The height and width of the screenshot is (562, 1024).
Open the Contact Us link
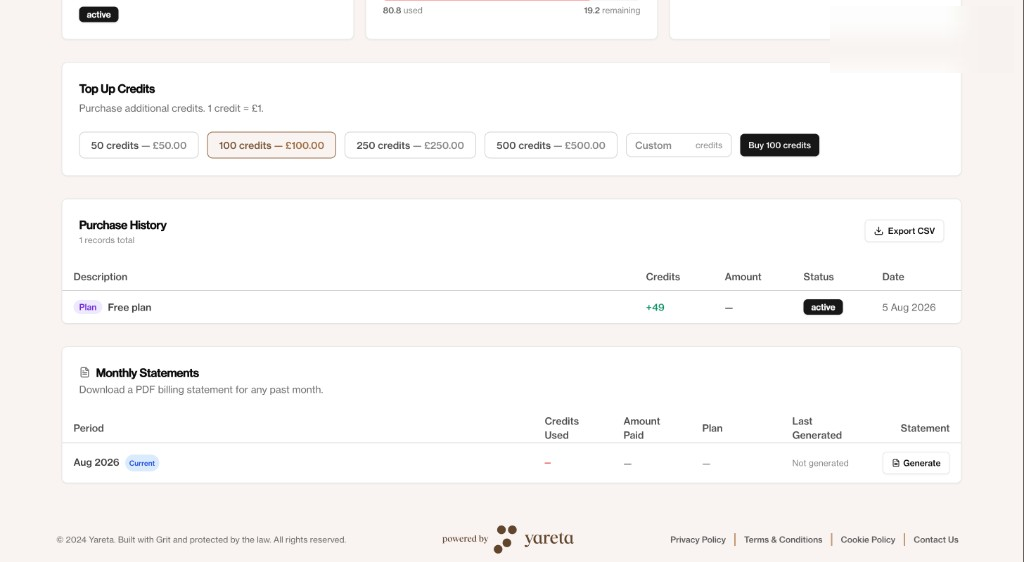tap(936, 540)
